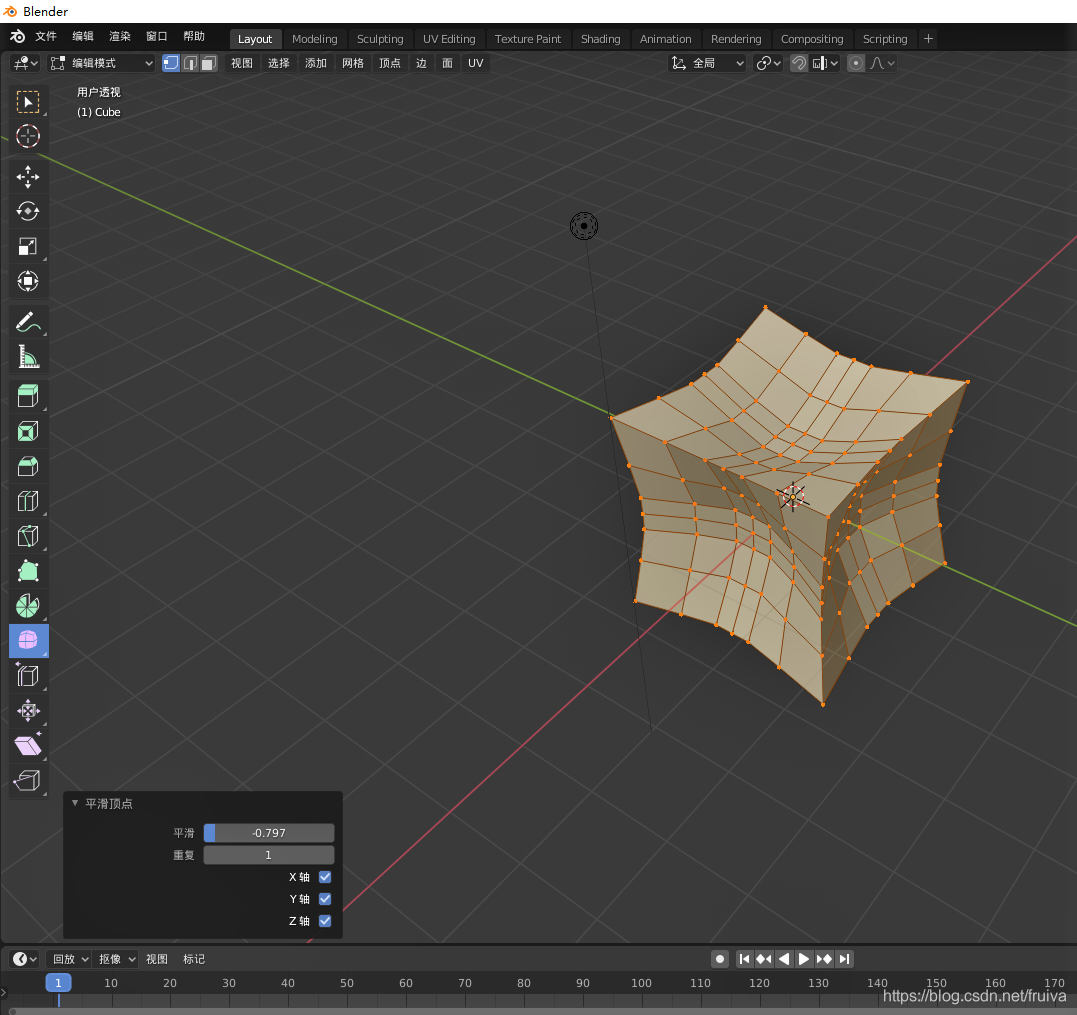The width and height of the screenshot is (1077, 1015).
Task: Open the 顶点 vertex menu
Action: point(390,63)
